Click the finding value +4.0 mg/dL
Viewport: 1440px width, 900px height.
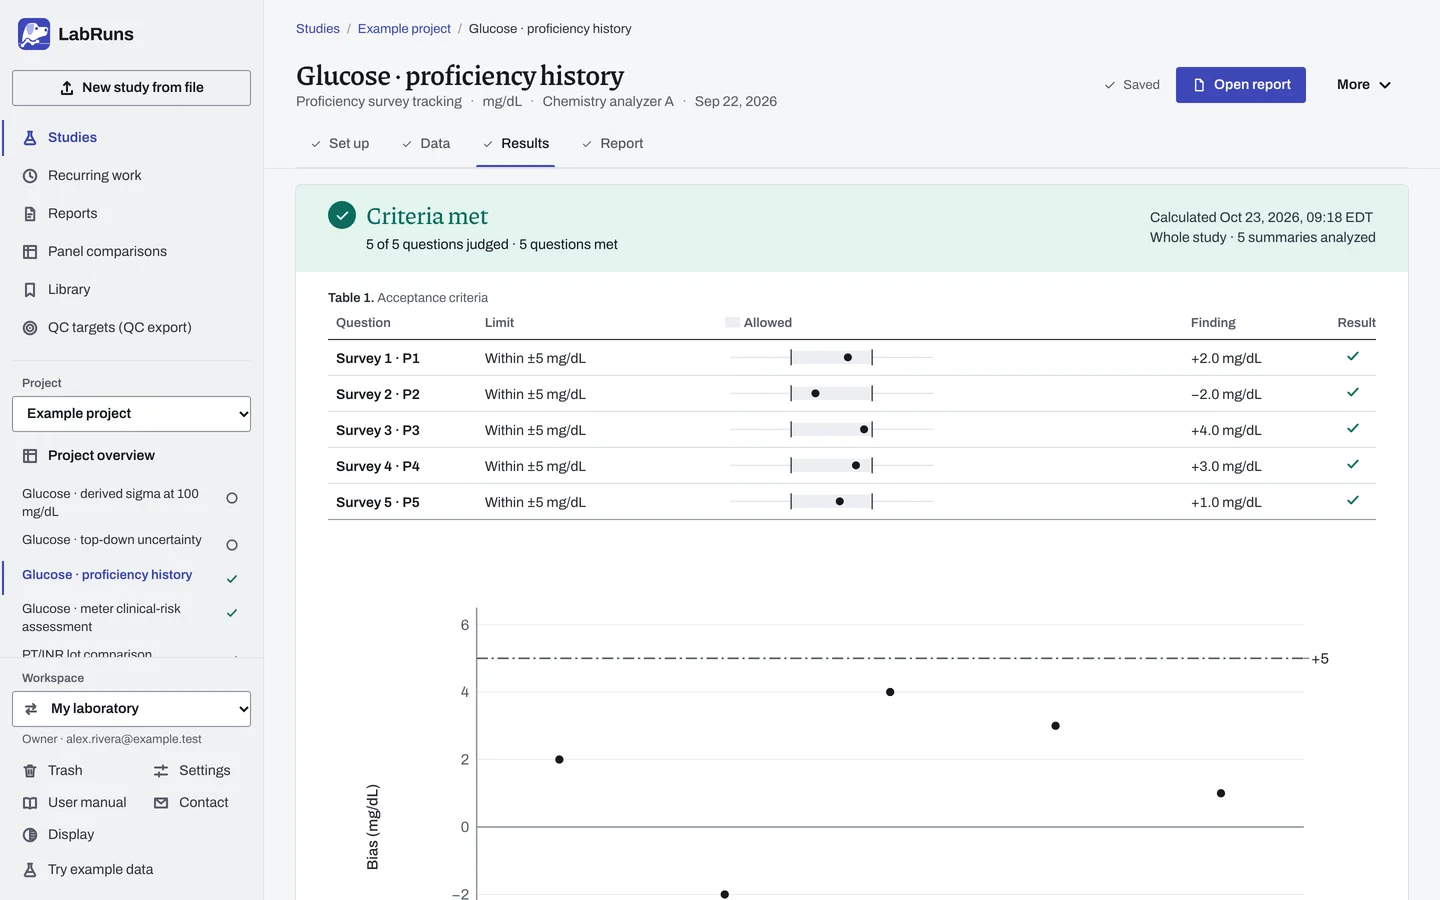[x=1226, y=431]
